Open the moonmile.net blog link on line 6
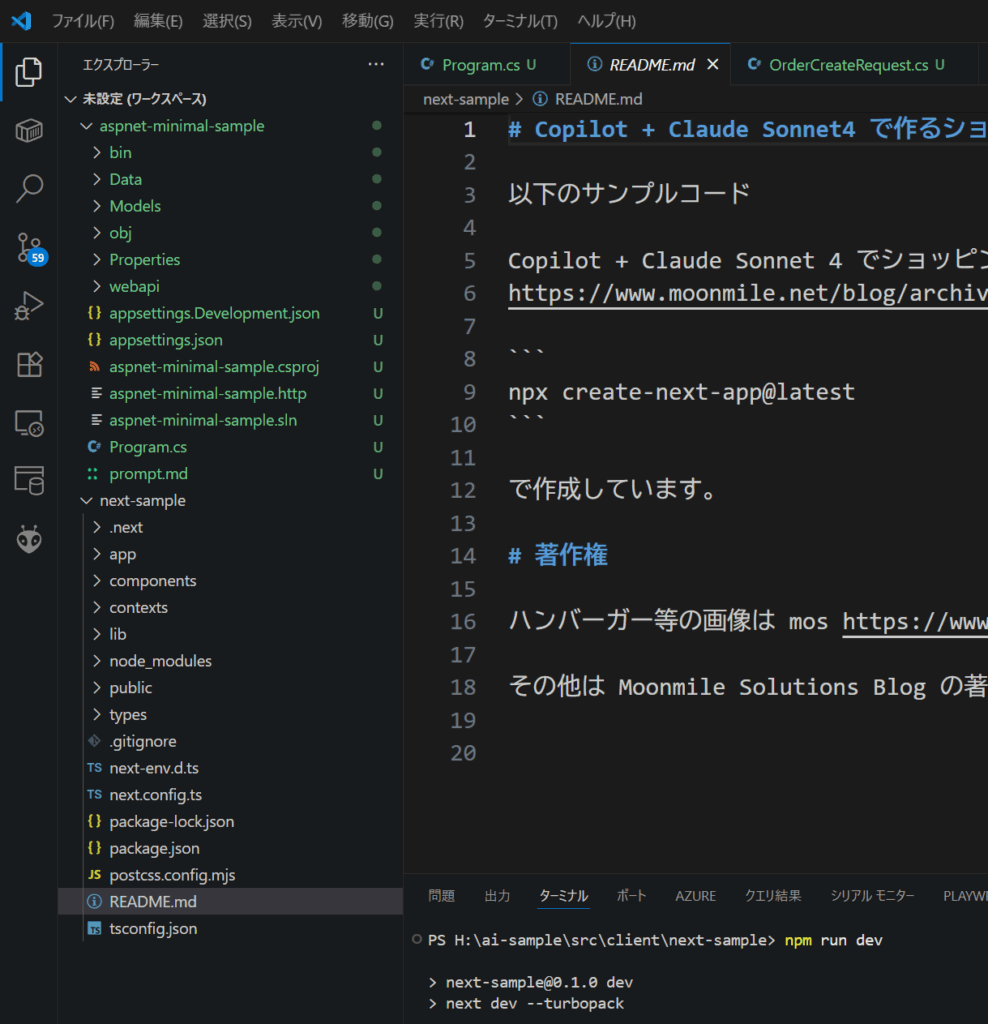 (x=747, y=293)
